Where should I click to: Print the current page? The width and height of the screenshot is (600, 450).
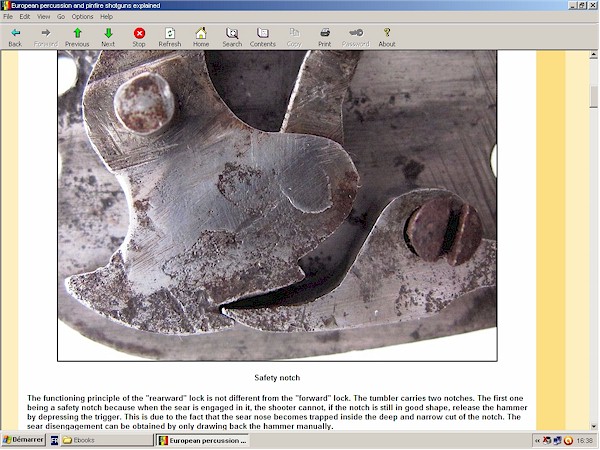click(x=325, y=37)
